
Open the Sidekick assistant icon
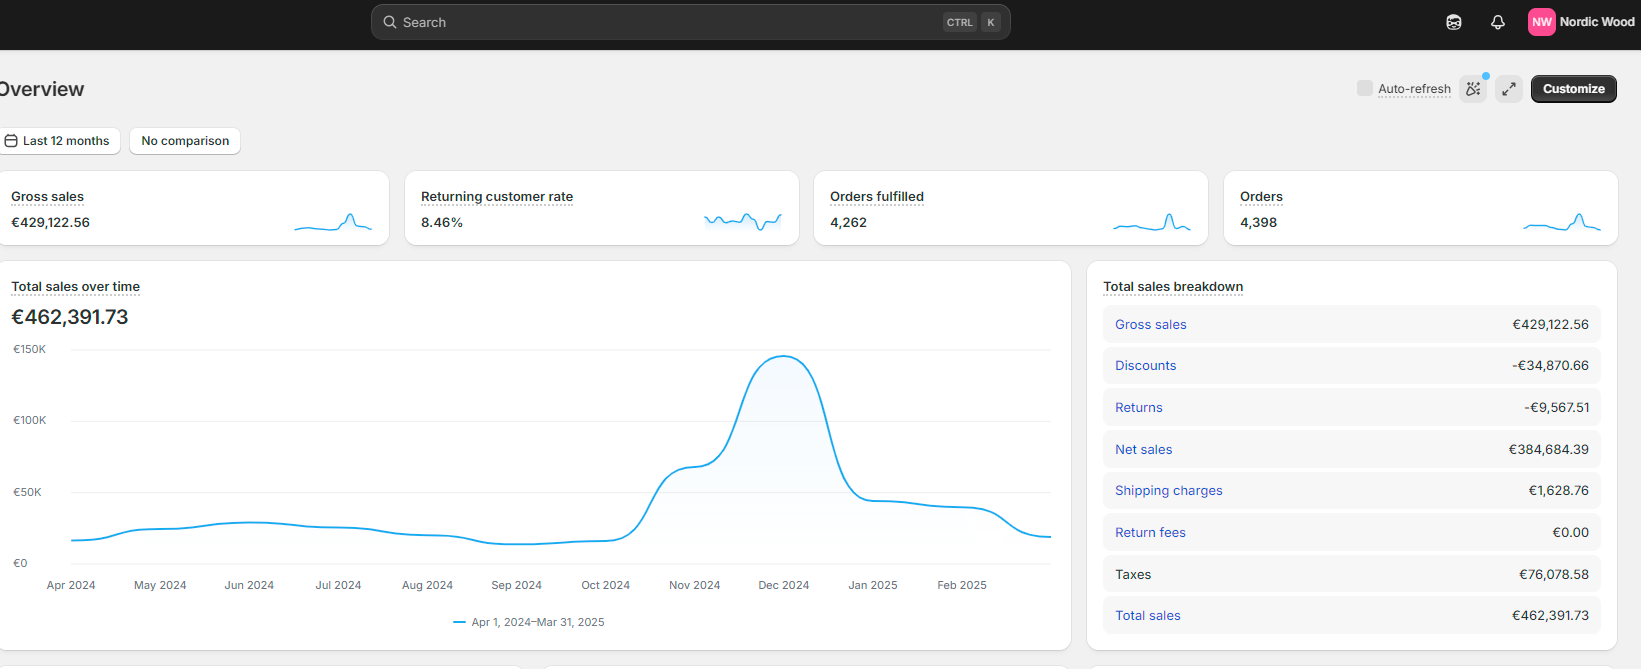coord(1454,22)
